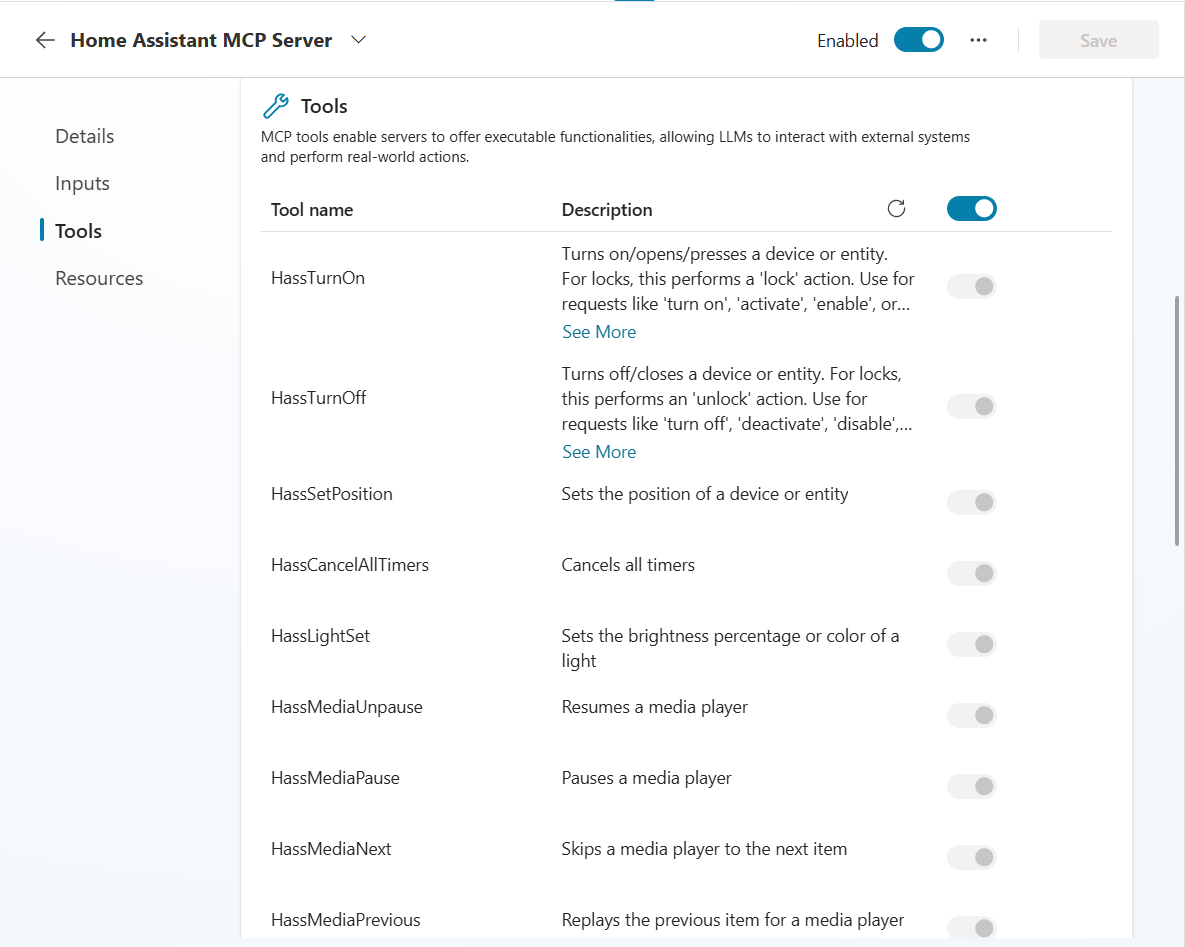Image resolution: width=1185 pixels, height=947 pixels.
Task: Refresh the tools list with the reload icon
Action: [896, 209]
